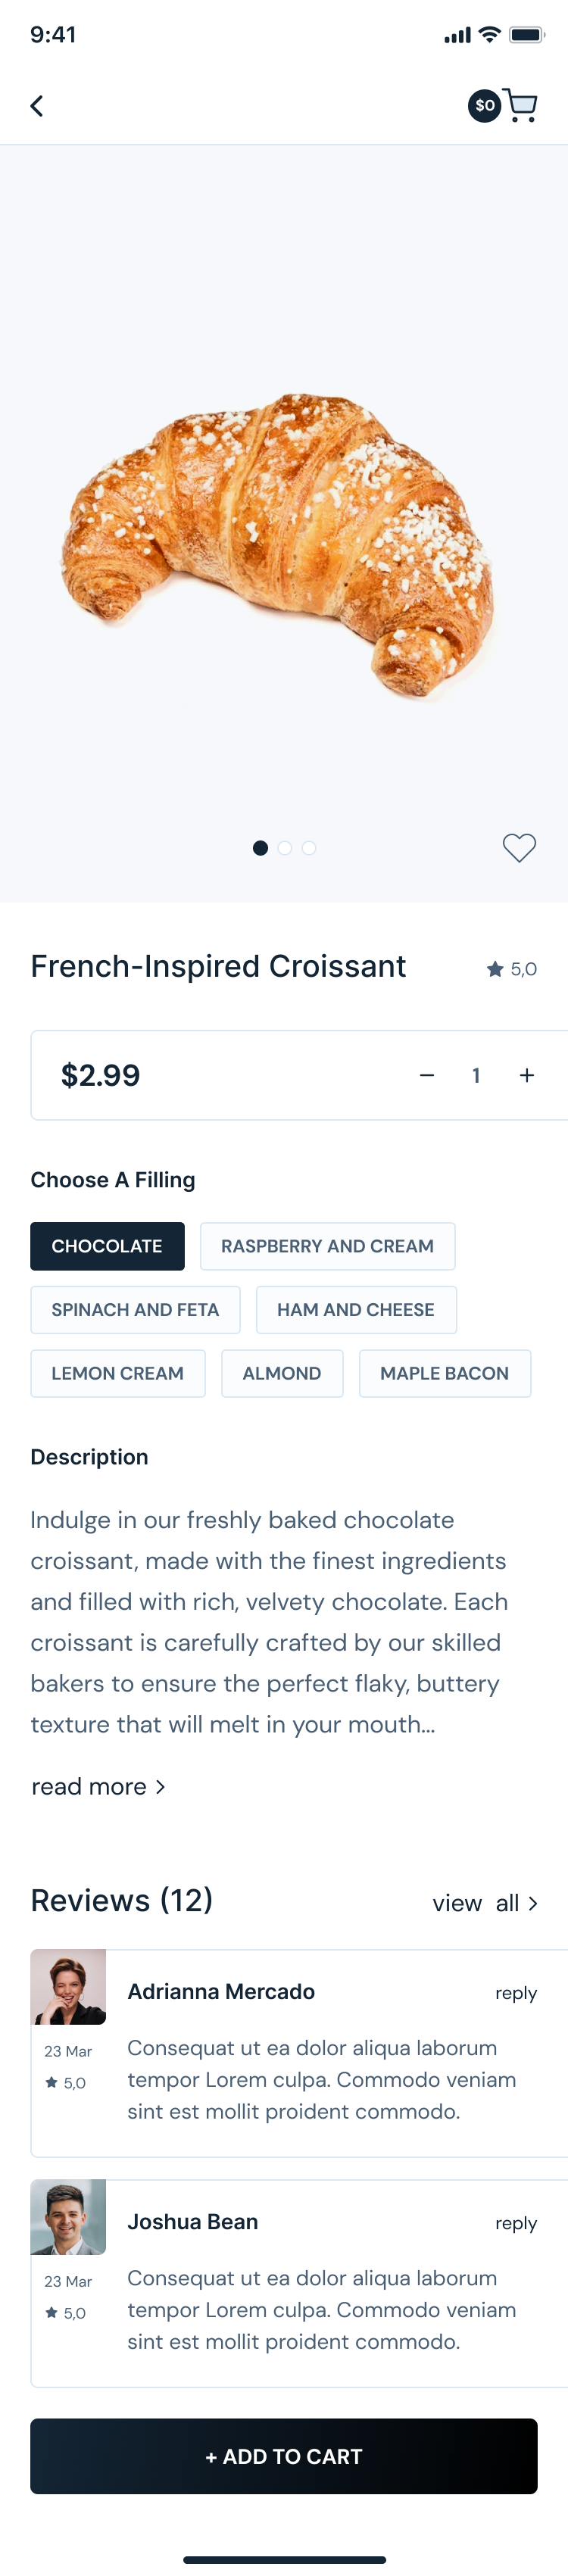
Task: Expand description with read more
Action: coord(98,1787)
